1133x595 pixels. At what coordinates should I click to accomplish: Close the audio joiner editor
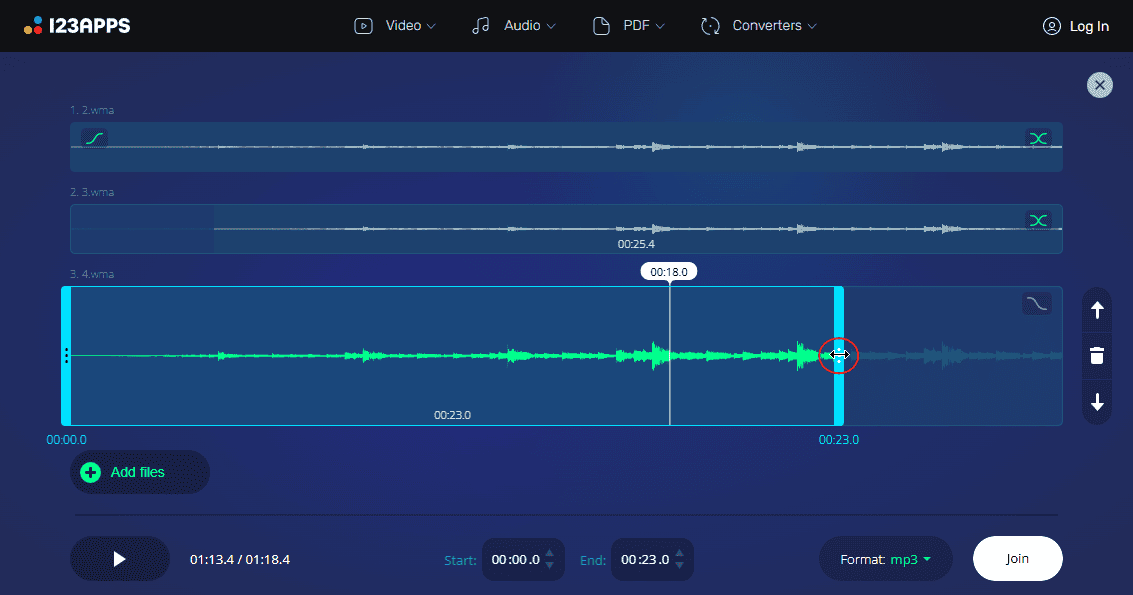coord(1100,85)
